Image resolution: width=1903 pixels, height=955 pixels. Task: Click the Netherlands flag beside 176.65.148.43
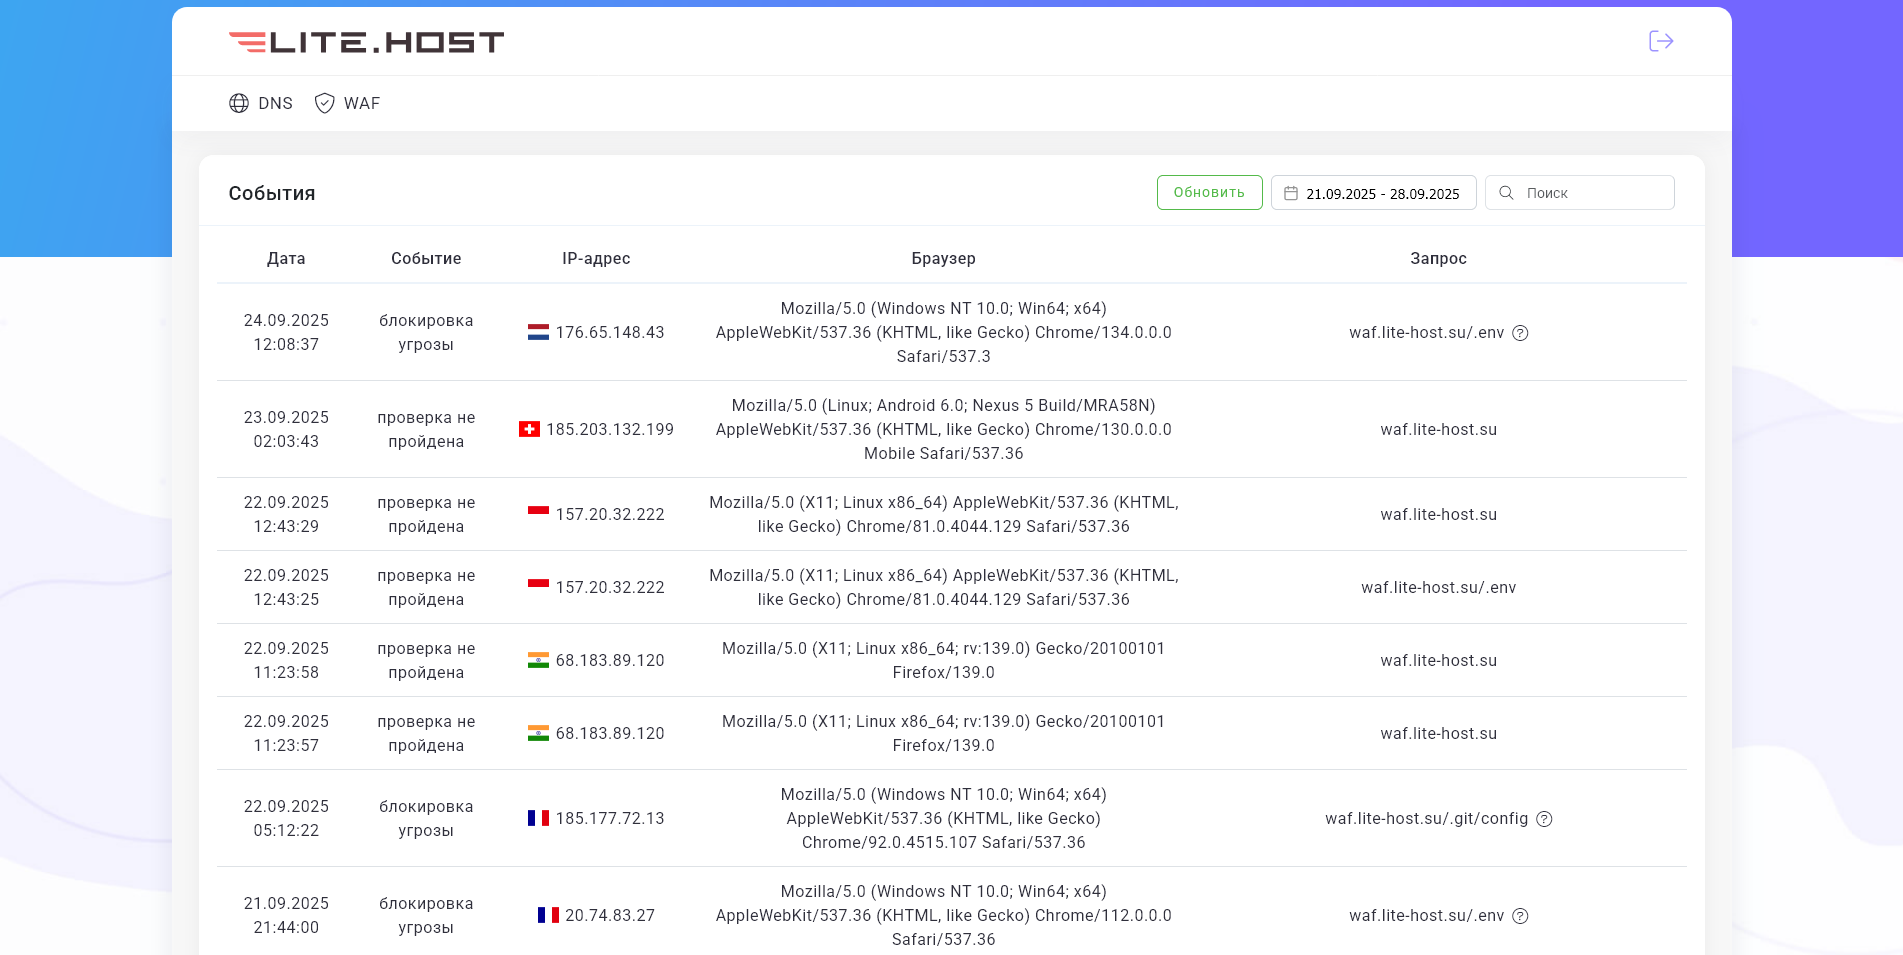[x=538, y=332]
